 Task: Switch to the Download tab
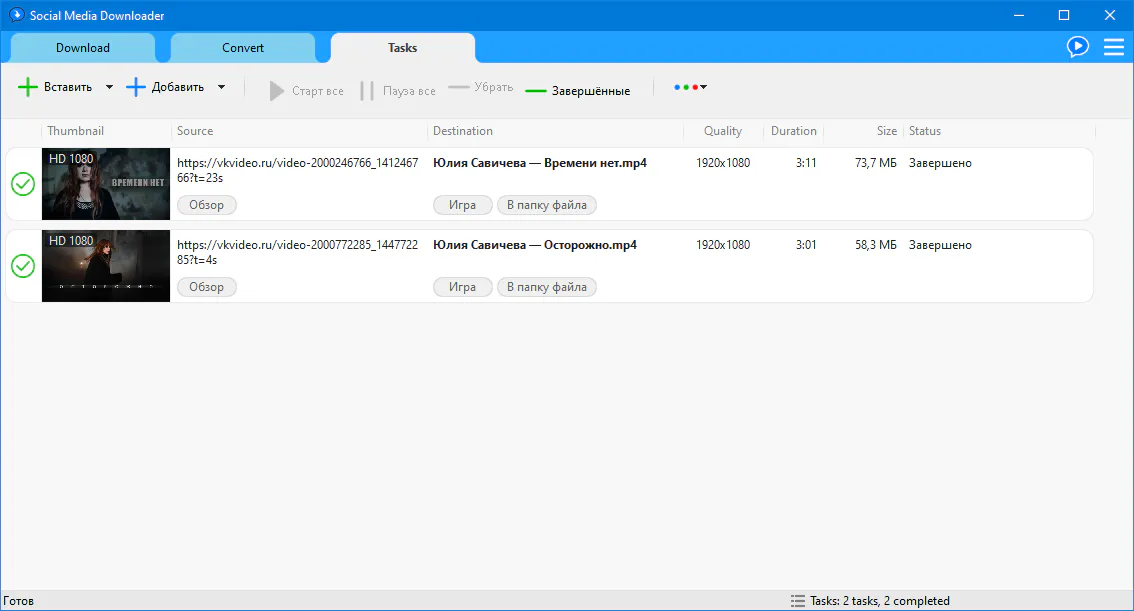(x=83, y=48)
